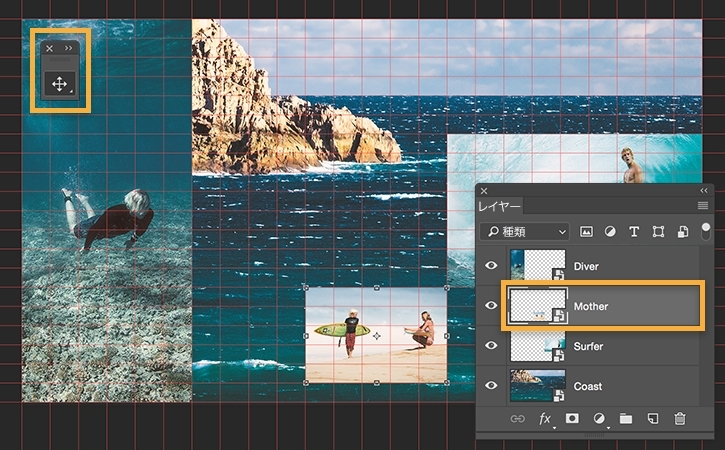Close the floating tools panel
This screenshot has height=450, width=725.
[49, 48]
